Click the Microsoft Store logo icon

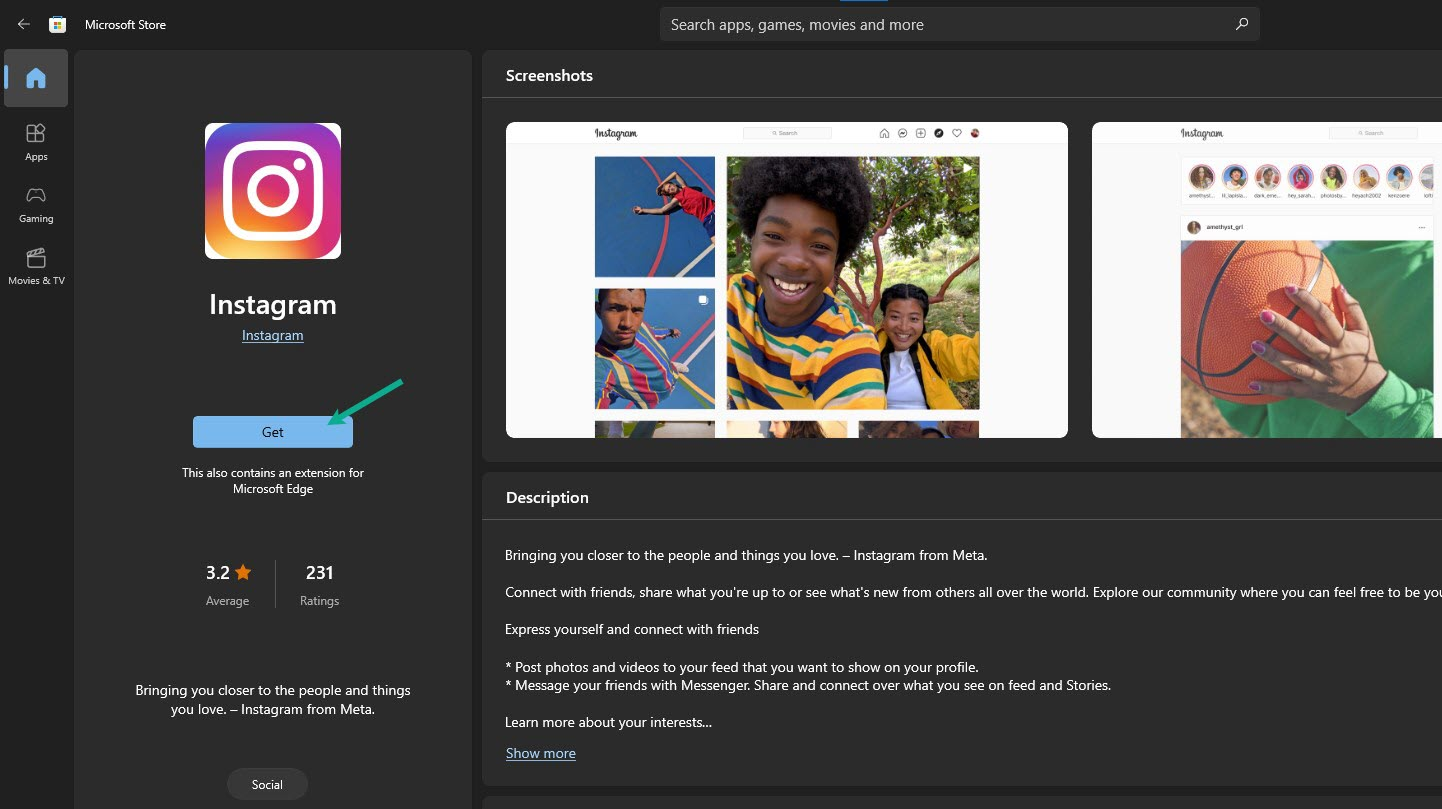tap(58, 24)
